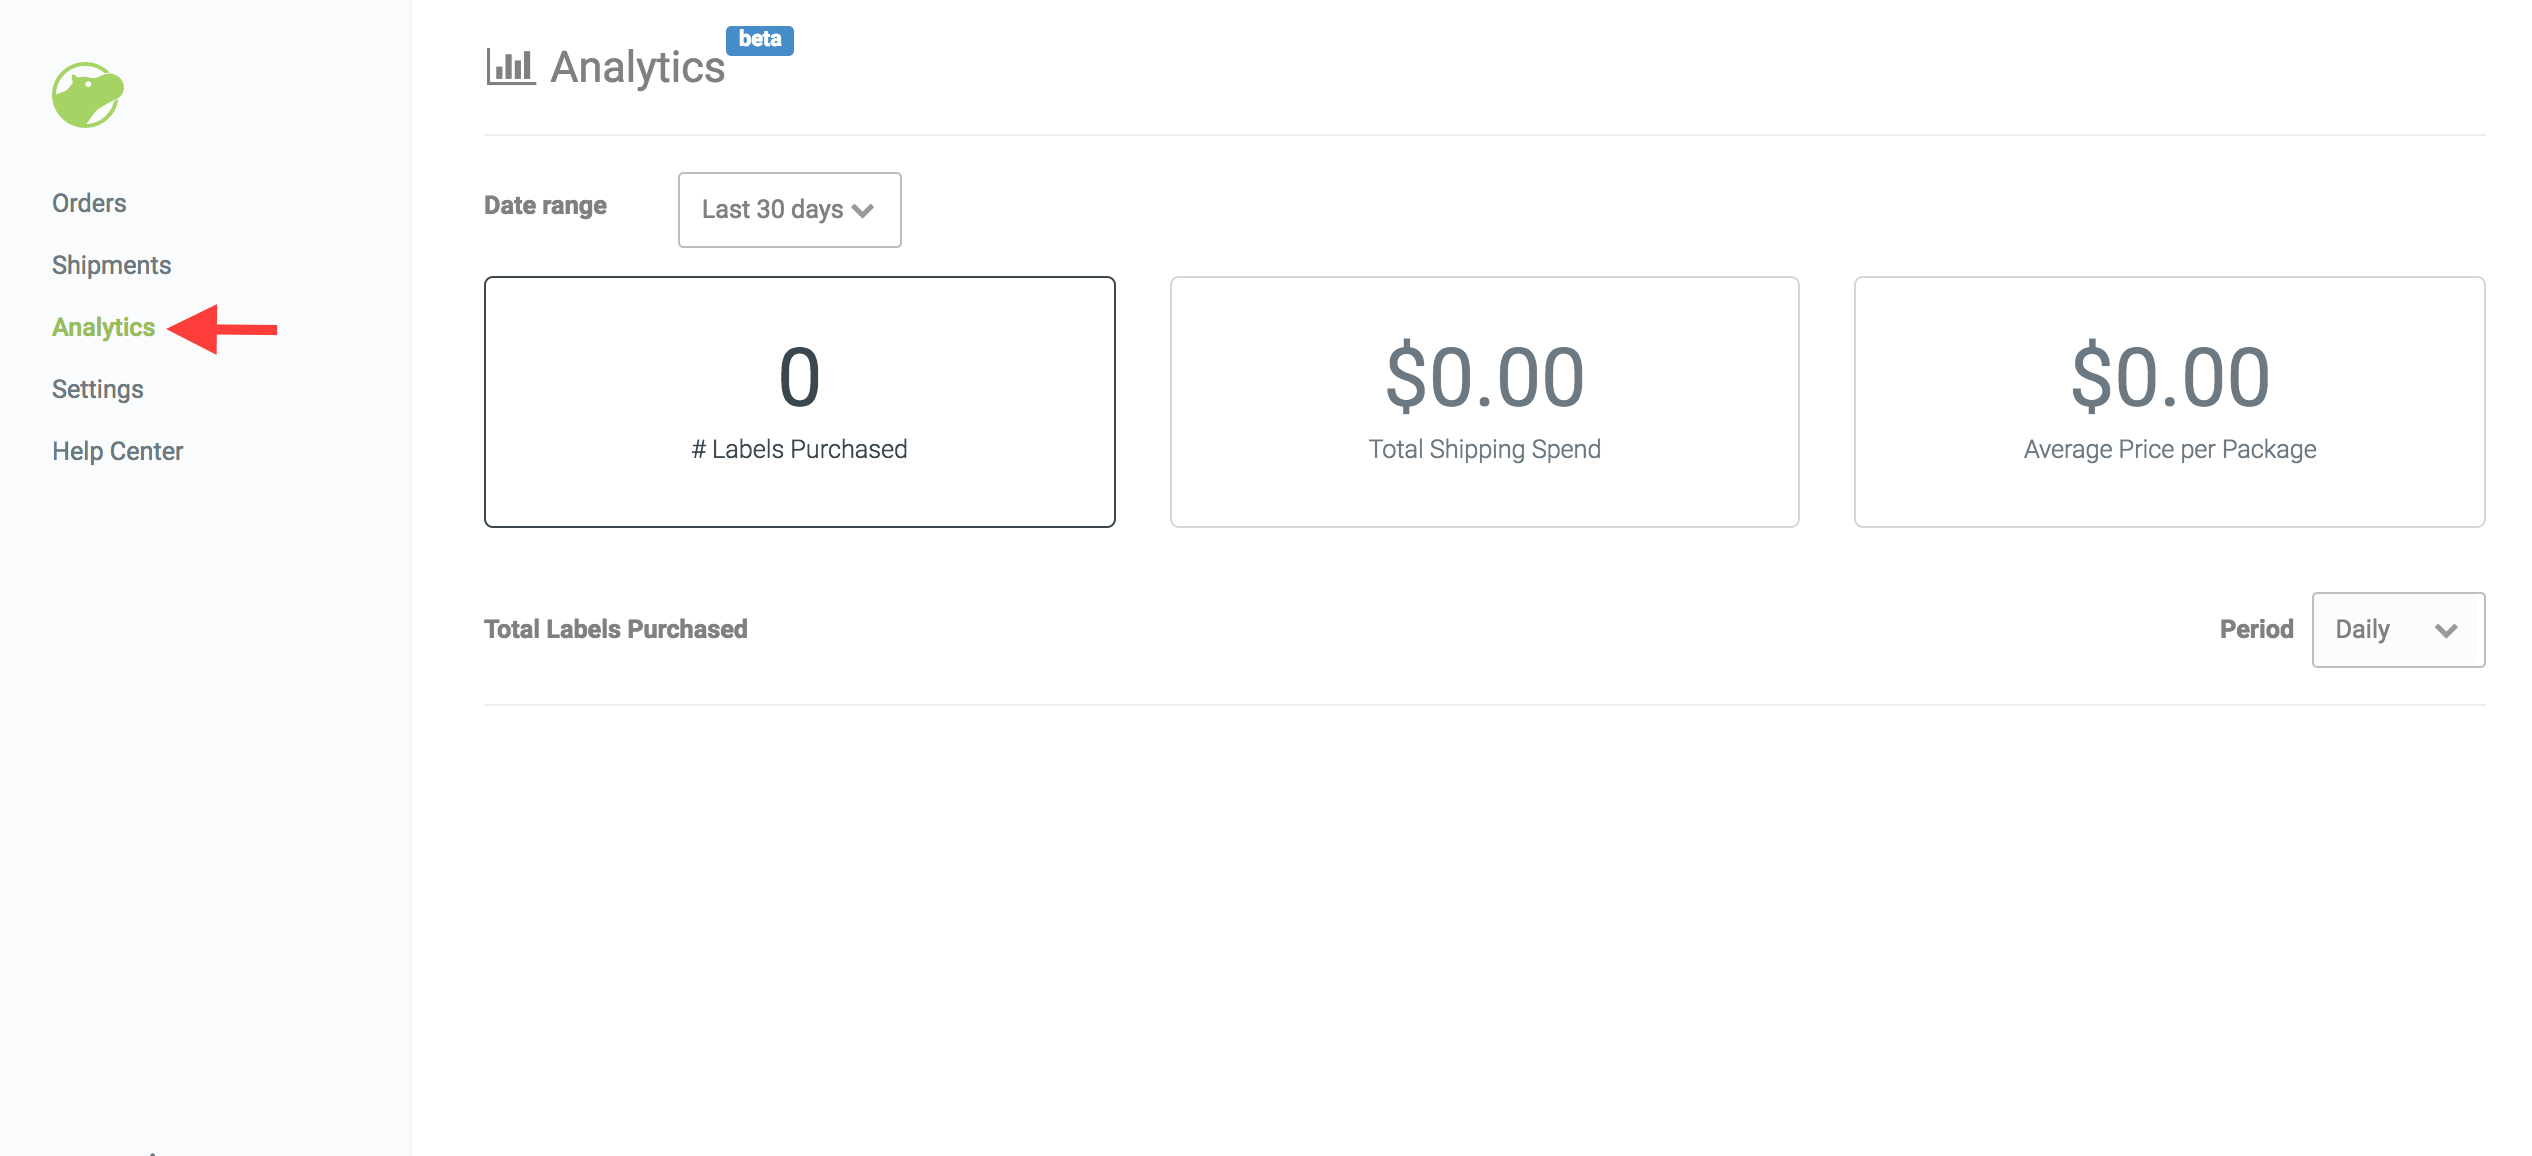Click the blue beta badge
Screen dimensions: 2532x1156
[x=760, y=40]
